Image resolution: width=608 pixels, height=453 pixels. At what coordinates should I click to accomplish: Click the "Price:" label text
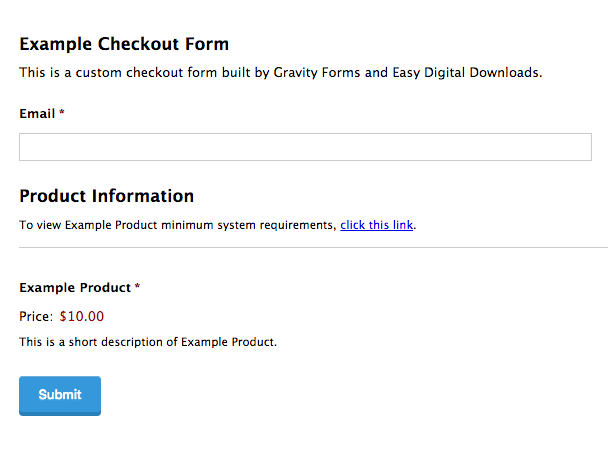pos(36,317)
